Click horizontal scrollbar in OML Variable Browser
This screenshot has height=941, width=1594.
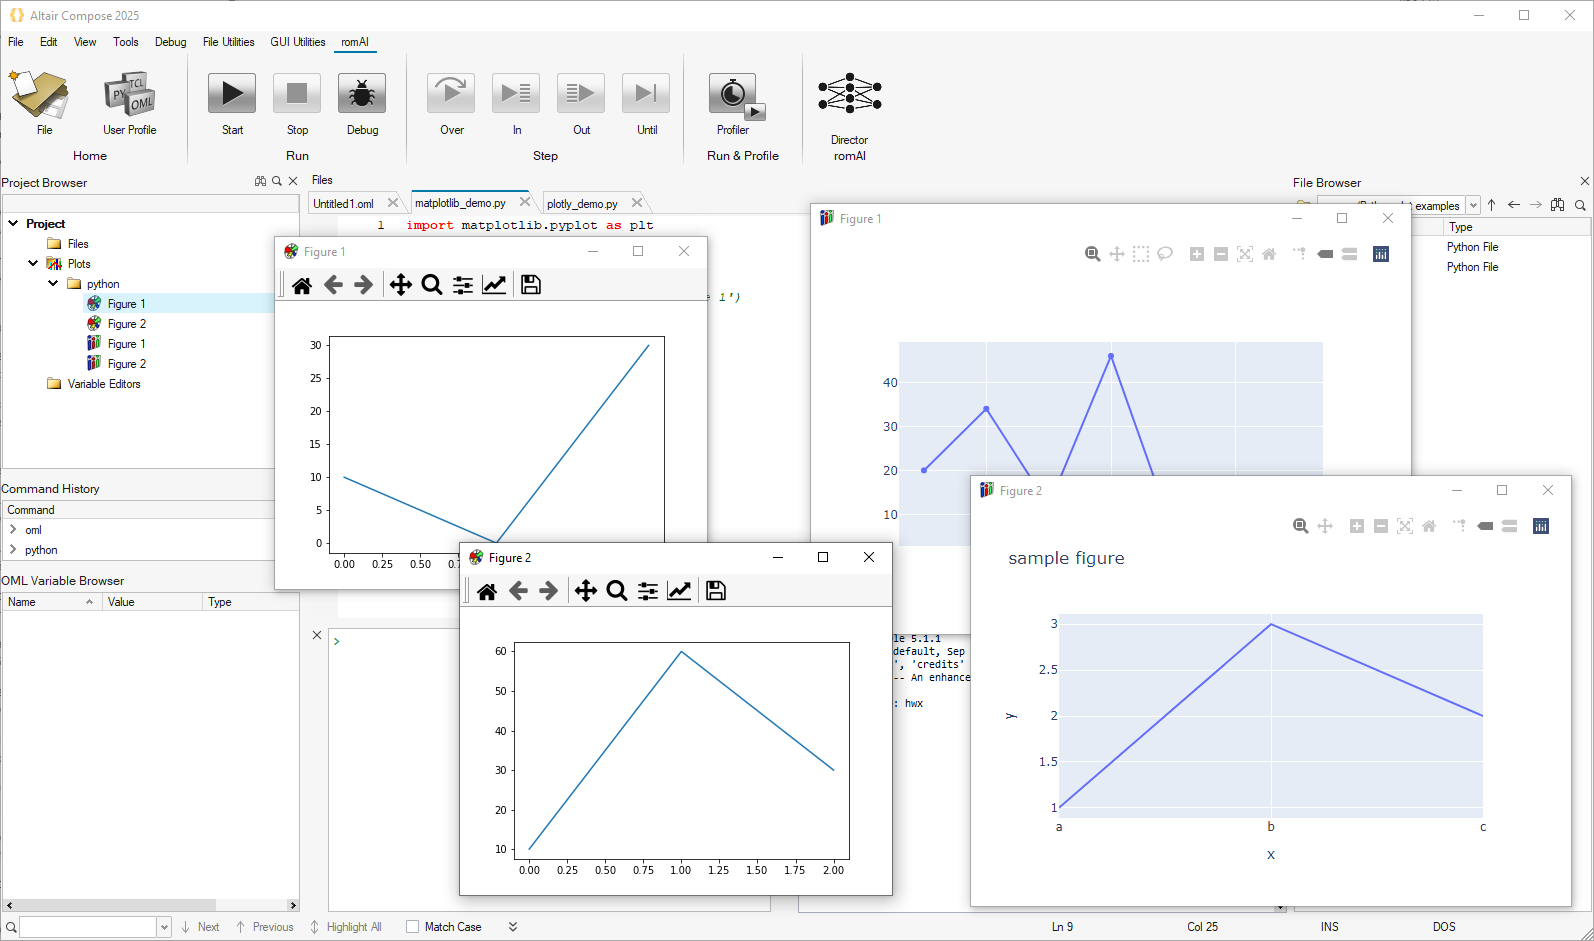click(151, 905)
